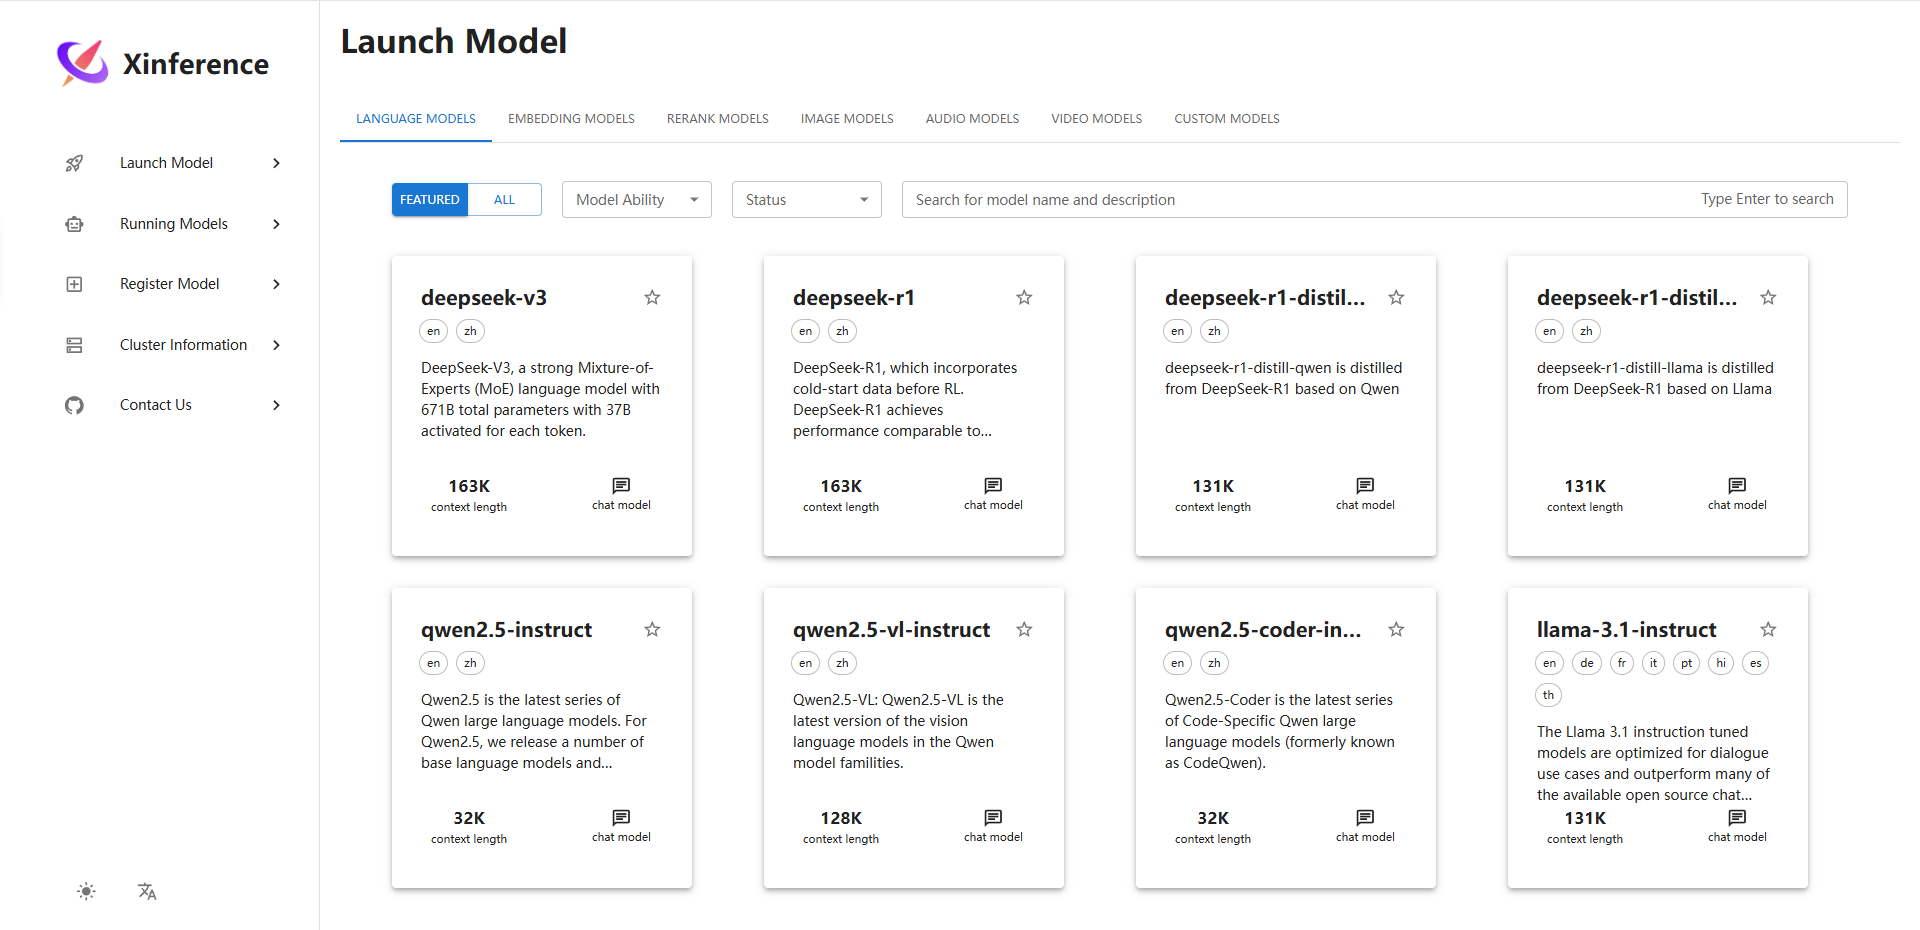The height and width of the screenshot is (930, 1920).
Task: Click the server icon beside Cluster Information
Action: pyautogui.click(x=74, y=345)
